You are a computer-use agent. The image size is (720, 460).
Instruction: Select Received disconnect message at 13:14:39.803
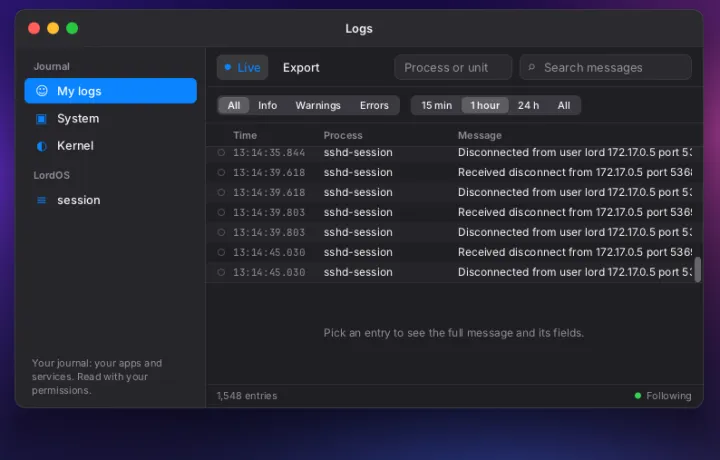574,212
